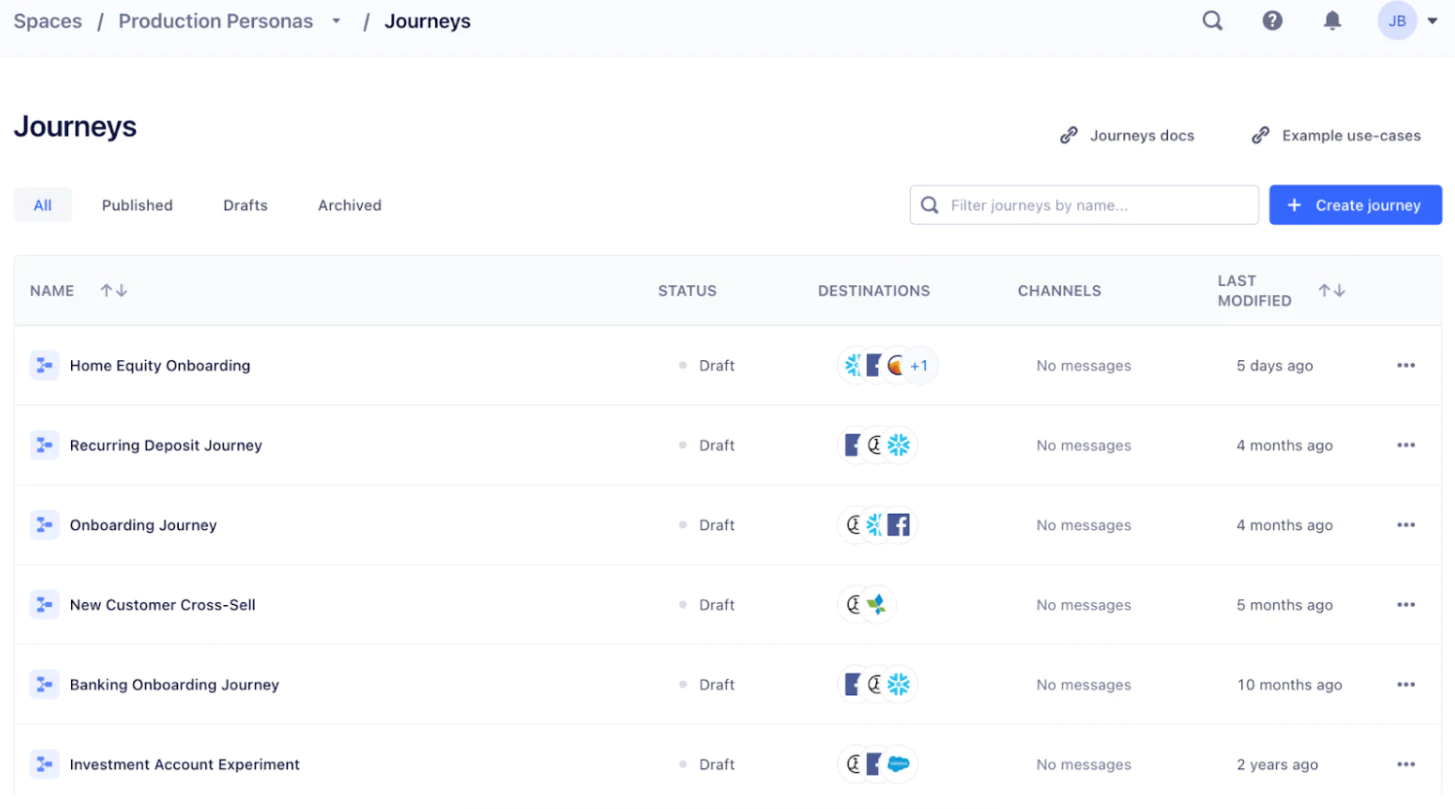Open more options for Onboarding Journey row
The height and width of the screenshot is (809, 1455).
pos(1406,525)
